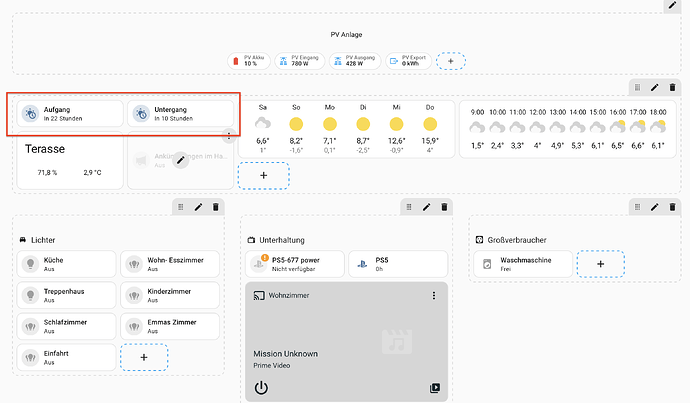Add a new badge next to PV Export
Screen dimensions: 690x403
450,61
